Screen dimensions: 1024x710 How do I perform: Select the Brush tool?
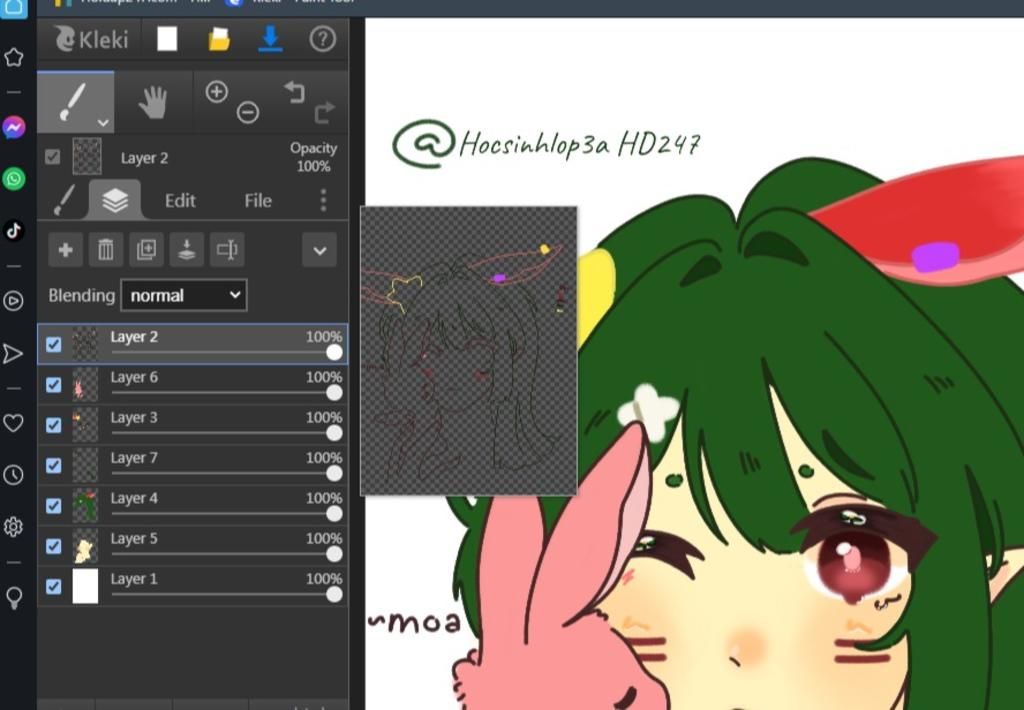click(76, 103)
